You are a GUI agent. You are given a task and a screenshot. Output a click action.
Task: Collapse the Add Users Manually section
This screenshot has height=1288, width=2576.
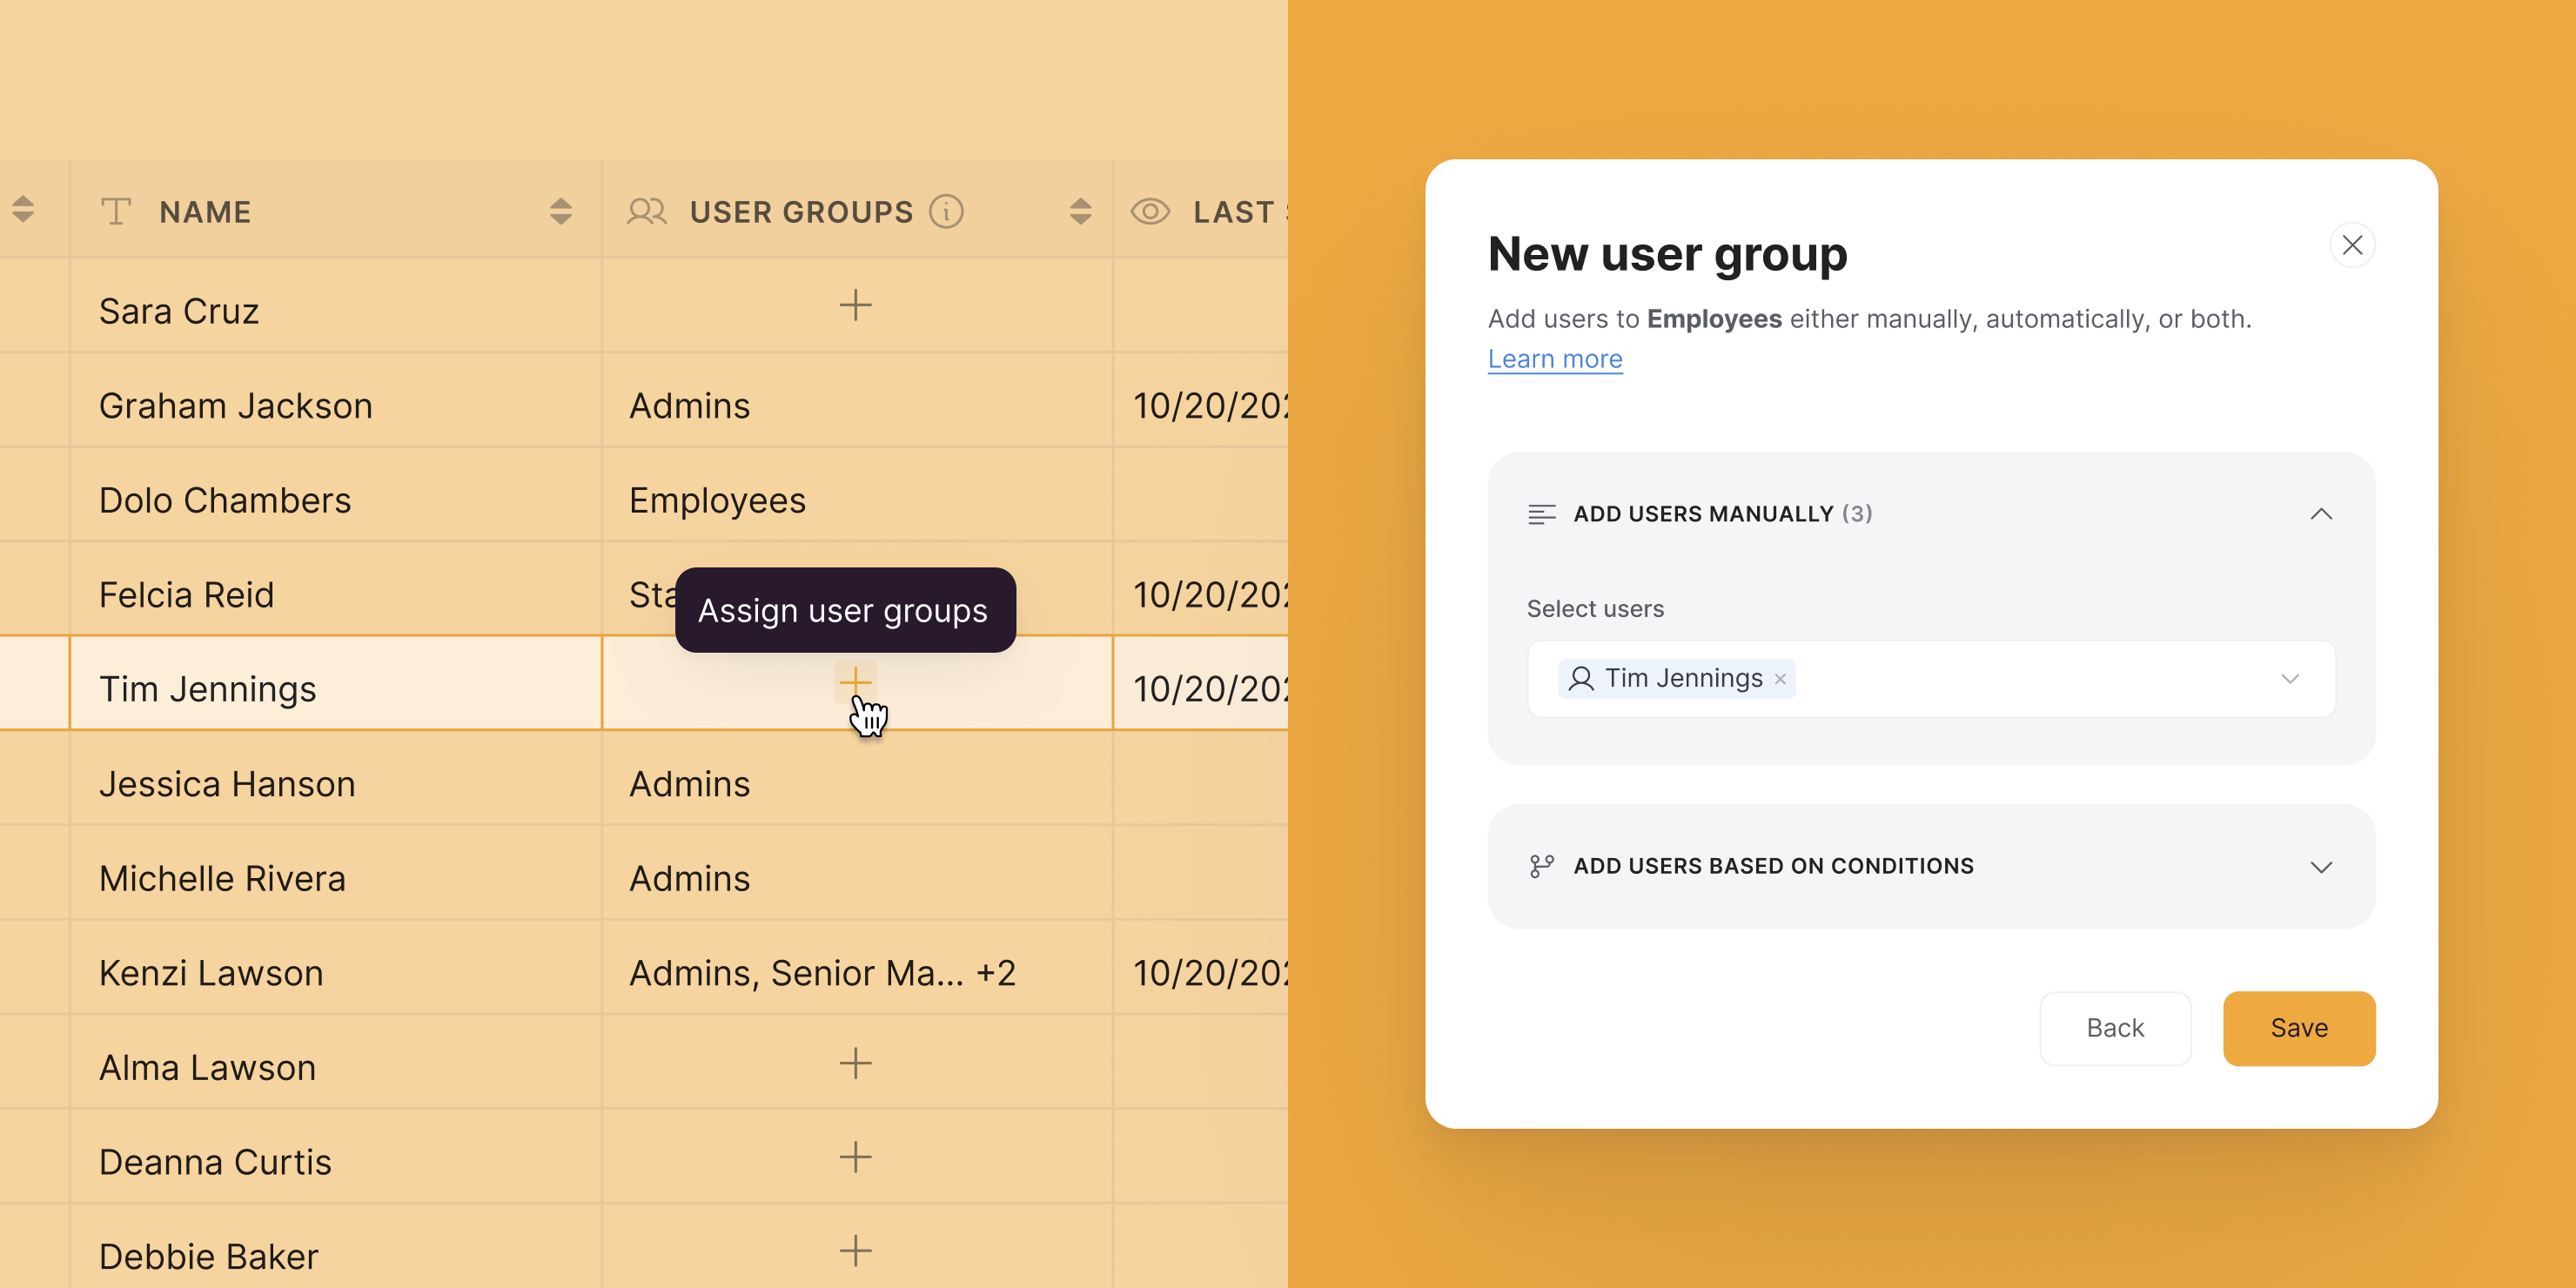coord(2321,514)
